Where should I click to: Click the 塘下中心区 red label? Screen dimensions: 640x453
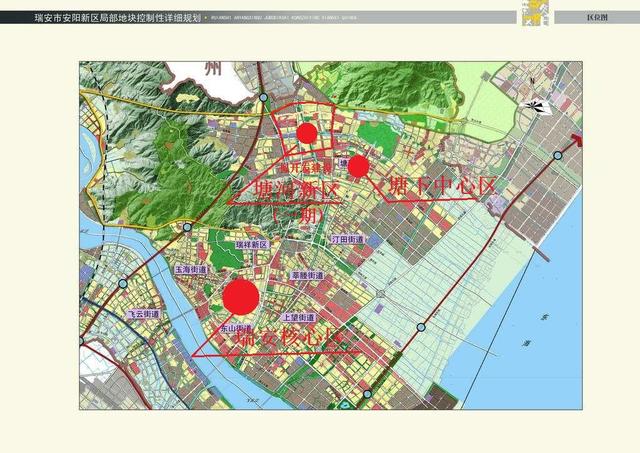coord(442,187)
